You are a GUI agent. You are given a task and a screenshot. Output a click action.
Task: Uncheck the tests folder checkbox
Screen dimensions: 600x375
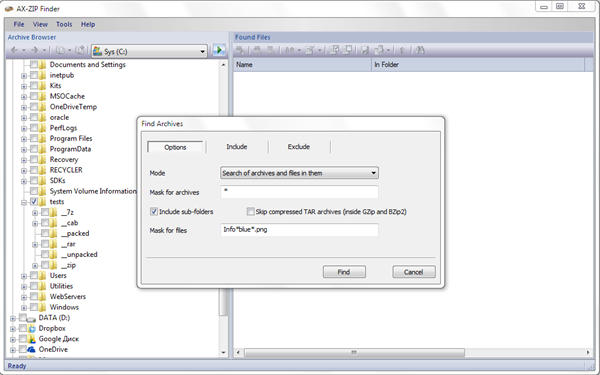click(34, 201)
